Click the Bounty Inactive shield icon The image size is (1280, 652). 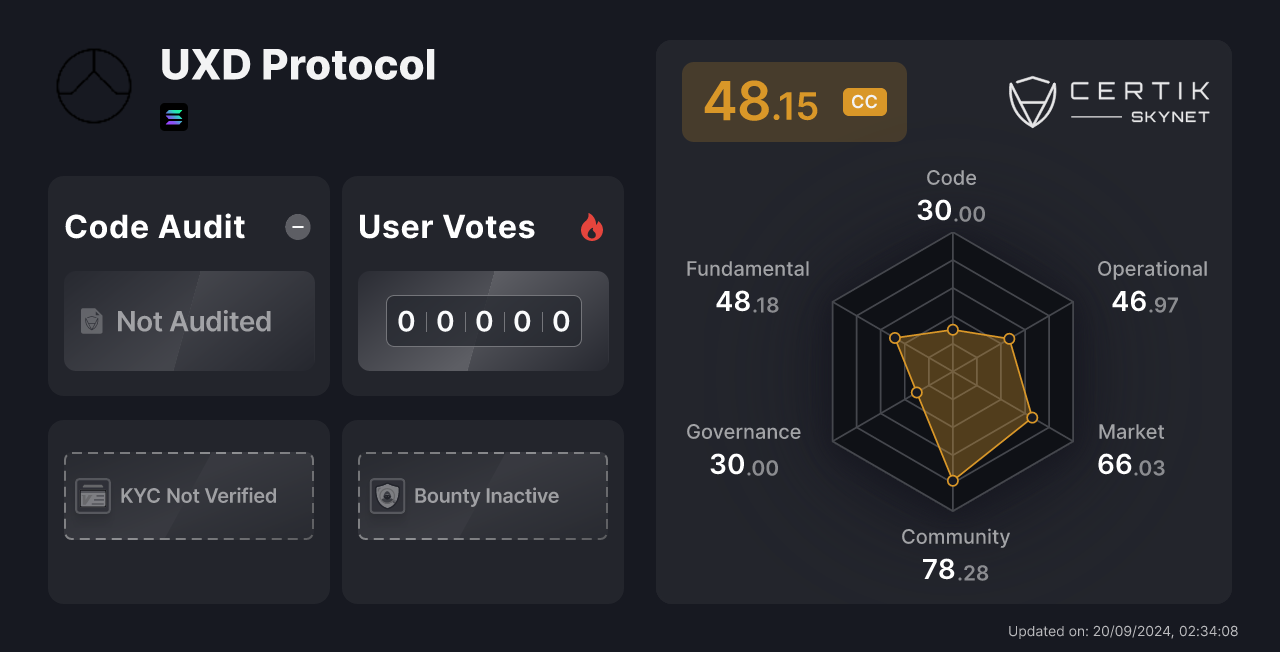[x=389, y=495]
